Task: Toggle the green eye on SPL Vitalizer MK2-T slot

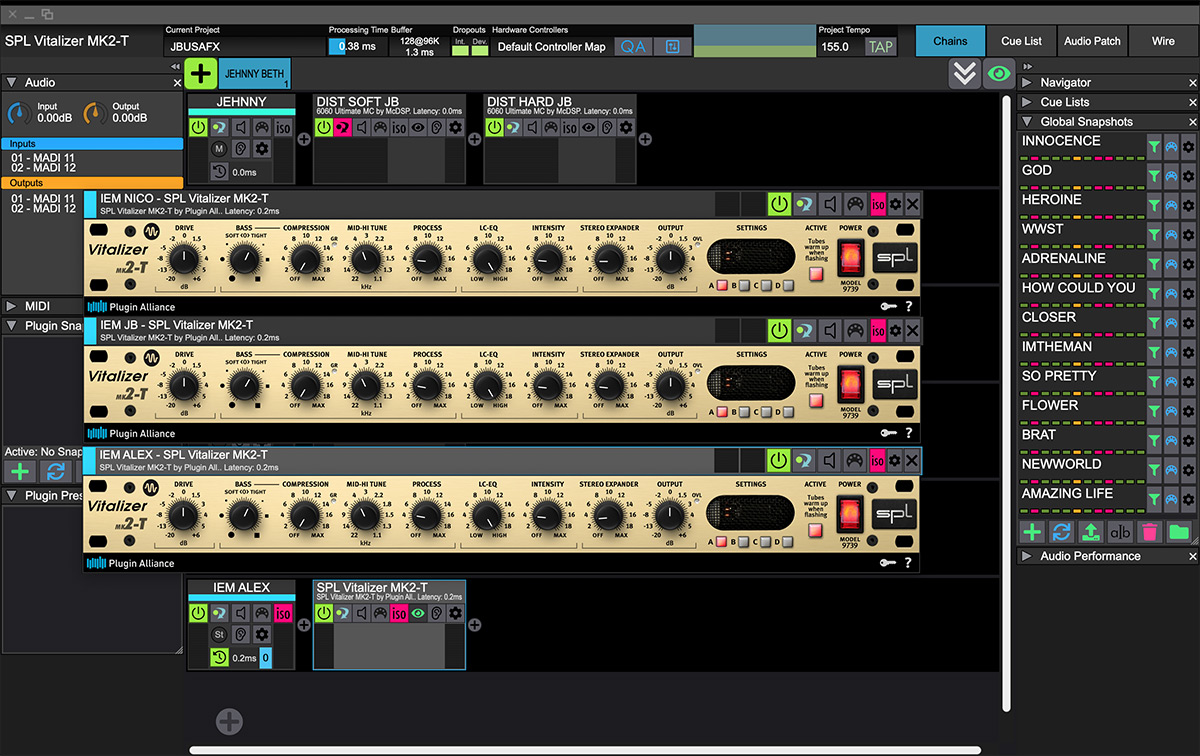Action: coord(418,614)
